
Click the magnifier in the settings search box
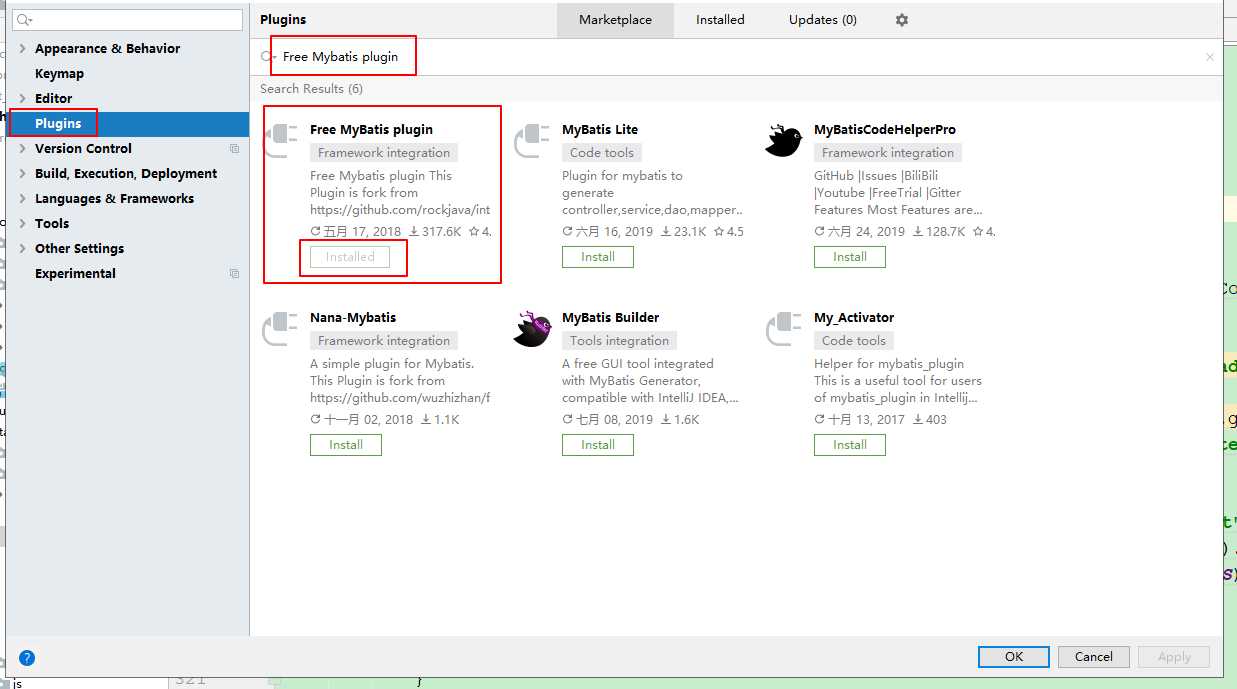pyautogui.click(x=24, y=20)
